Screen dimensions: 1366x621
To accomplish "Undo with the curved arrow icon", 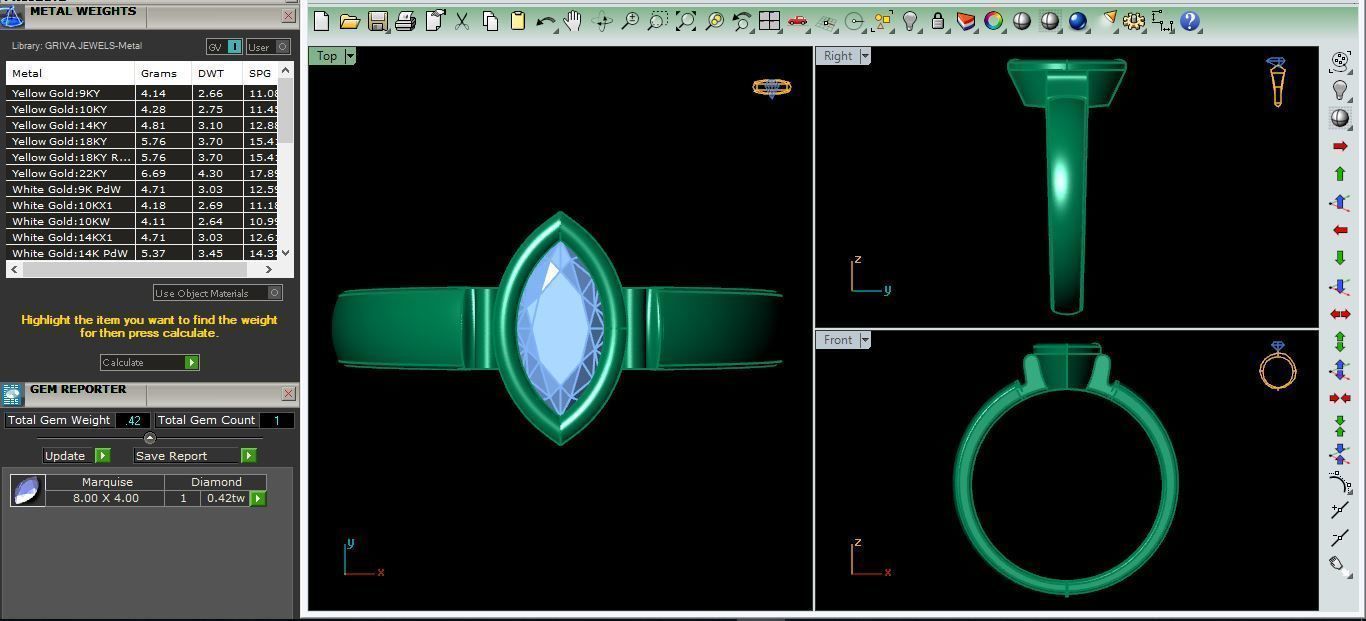I will click(546, 21).
